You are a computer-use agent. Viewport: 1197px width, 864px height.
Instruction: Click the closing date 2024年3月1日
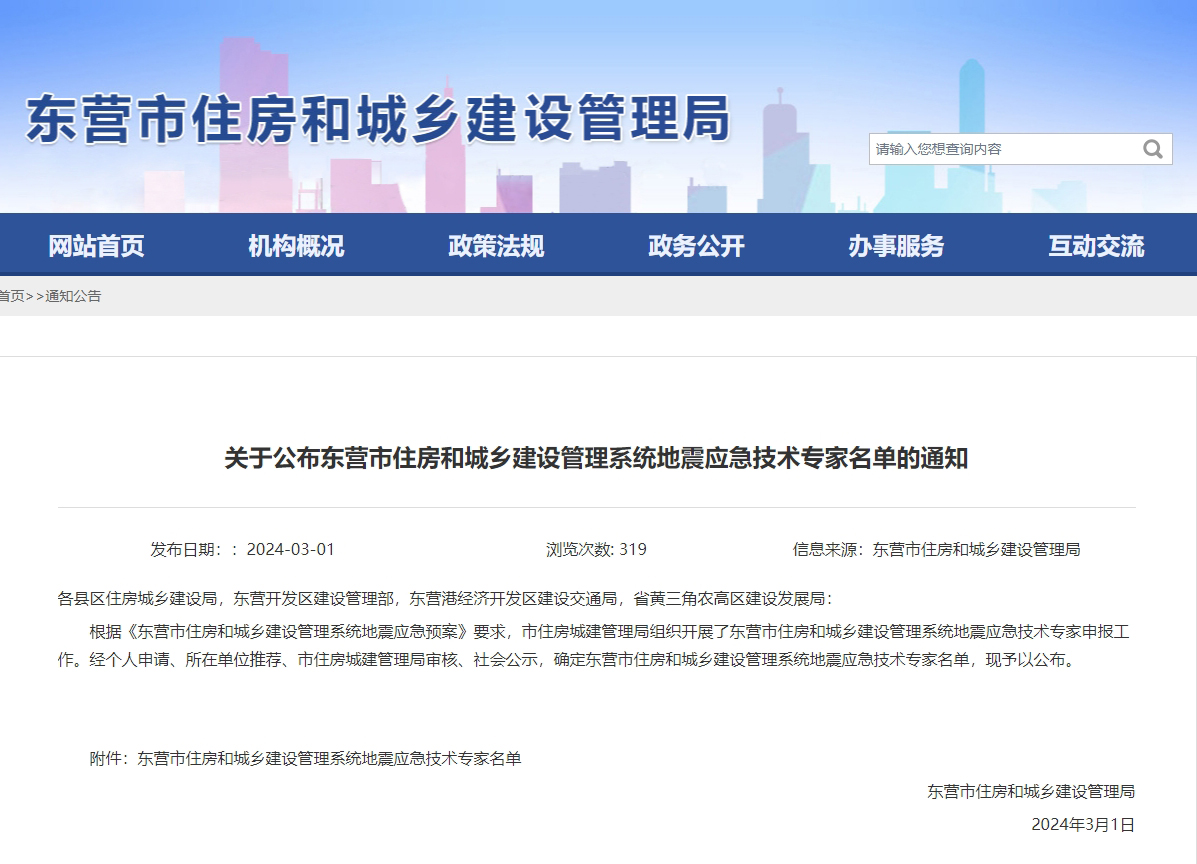pos(1083,825)
